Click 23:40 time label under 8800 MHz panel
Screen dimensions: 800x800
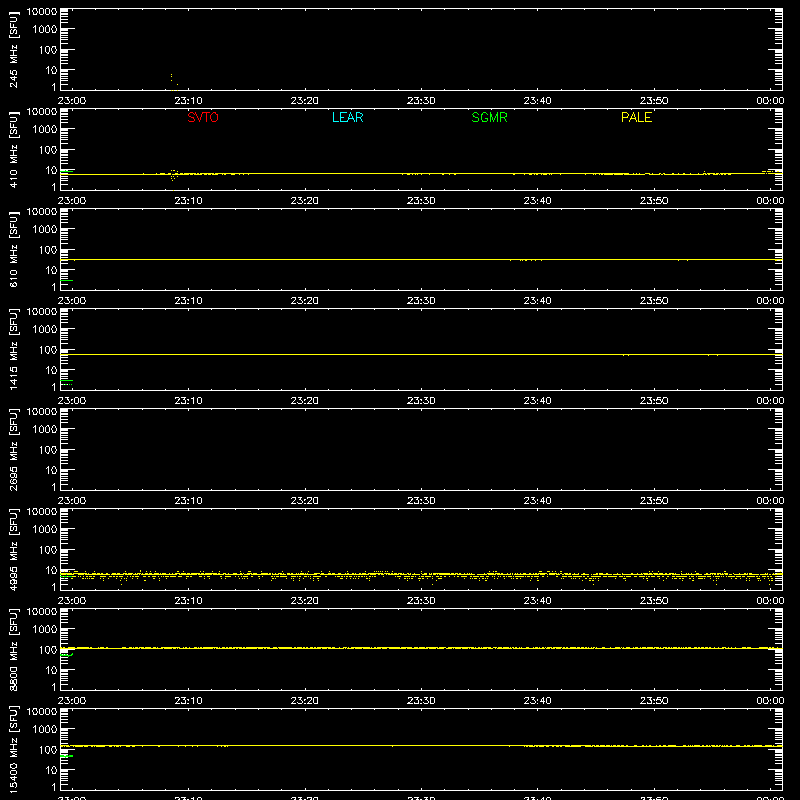537,701
